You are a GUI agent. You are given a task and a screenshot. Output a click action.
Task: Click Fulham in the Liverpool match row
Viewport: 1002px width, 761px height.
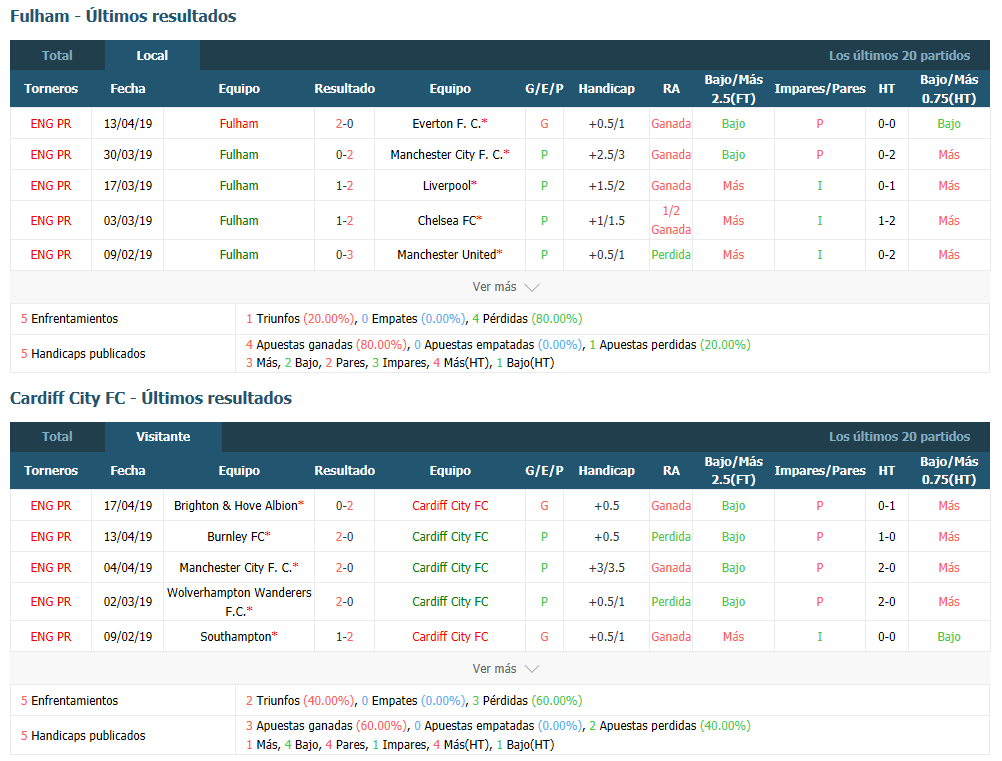coord(239,185)
